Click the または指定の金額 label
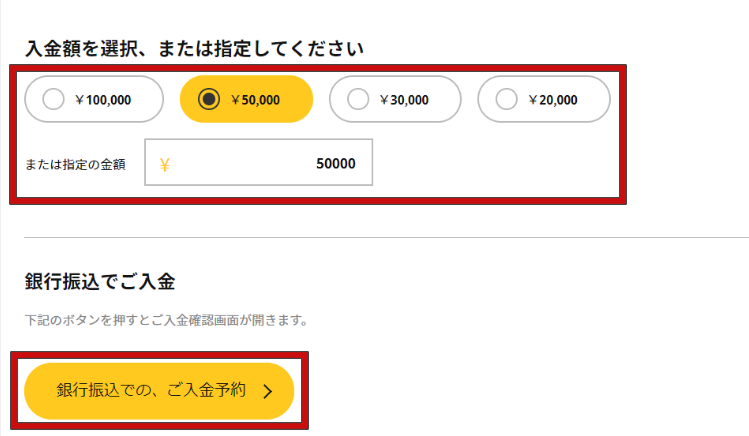Image resolution: width=749 pixels, height=436 pixels. pos(75,164)
